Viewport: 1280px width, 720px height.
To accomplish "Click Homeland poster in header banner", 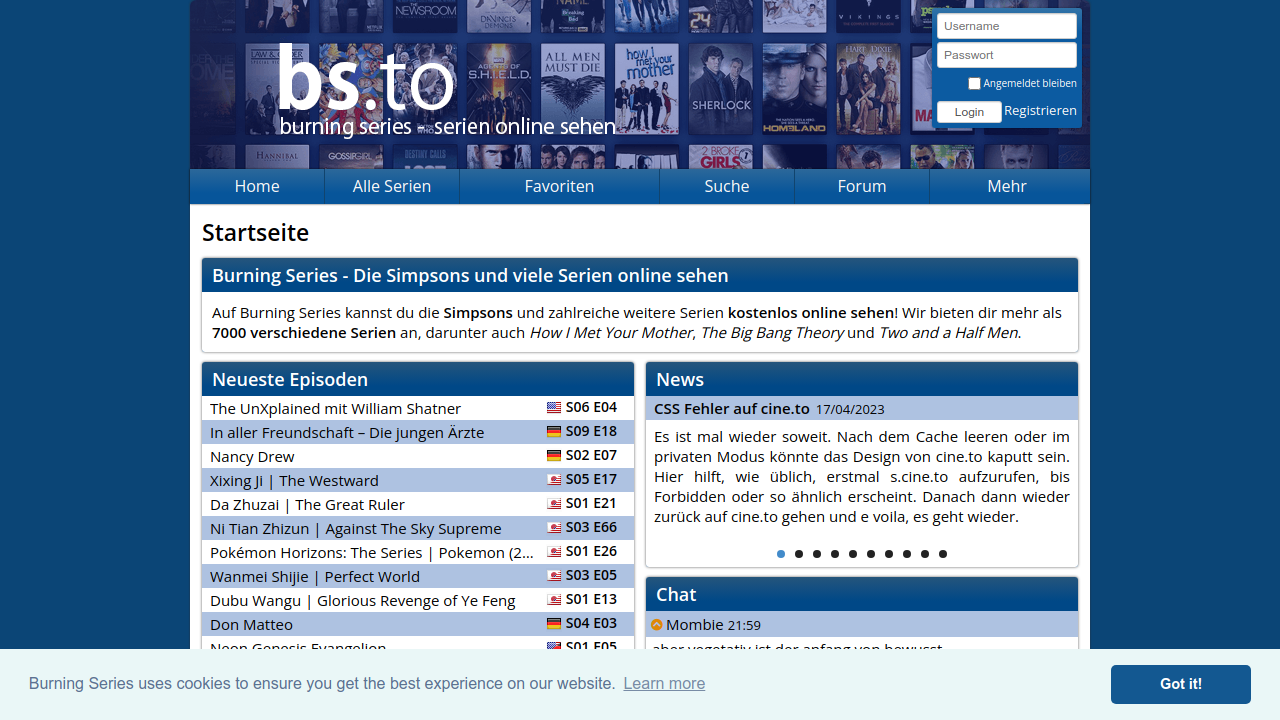I will tap(795, 89).
